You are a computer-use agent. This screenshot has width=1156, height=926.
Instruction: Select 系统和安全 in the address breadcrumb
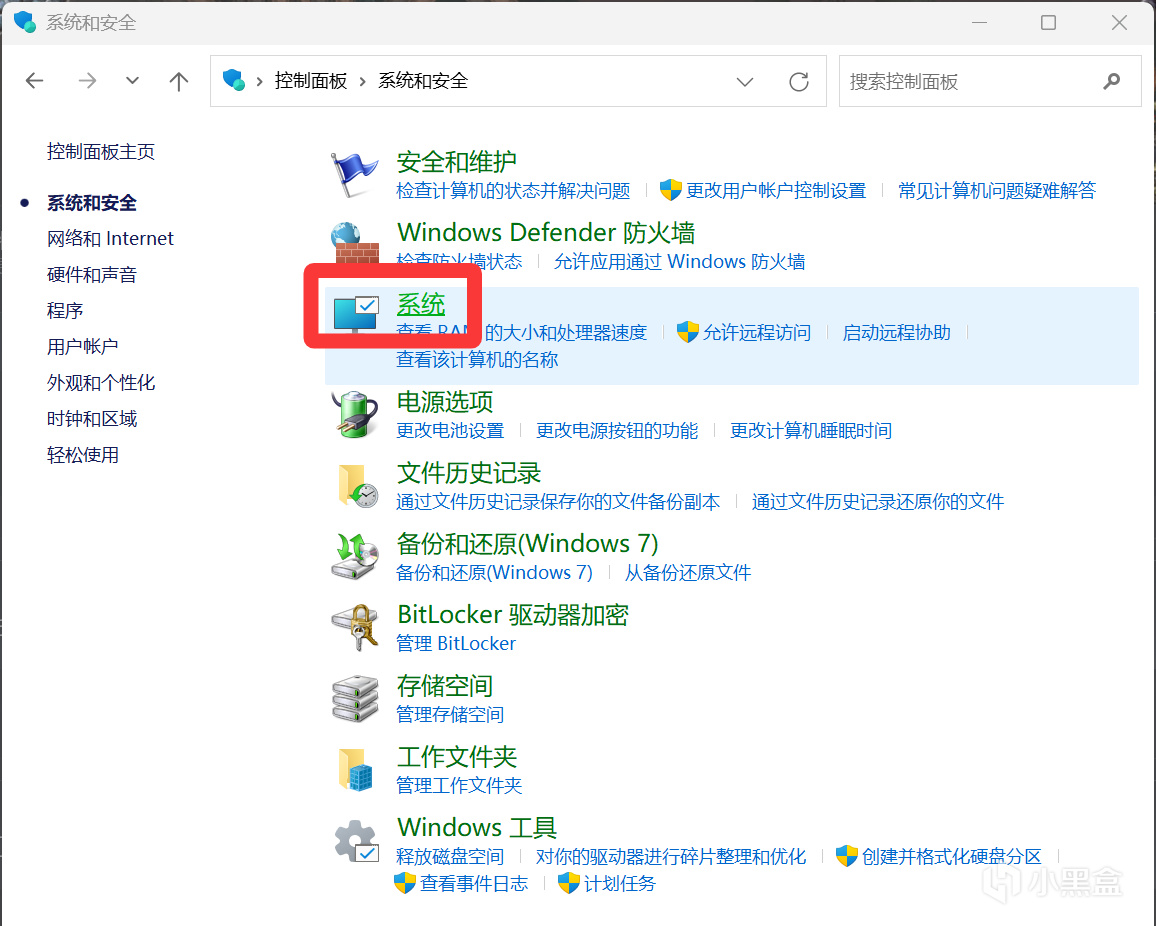pyautogui.click(x=423, y=80)
